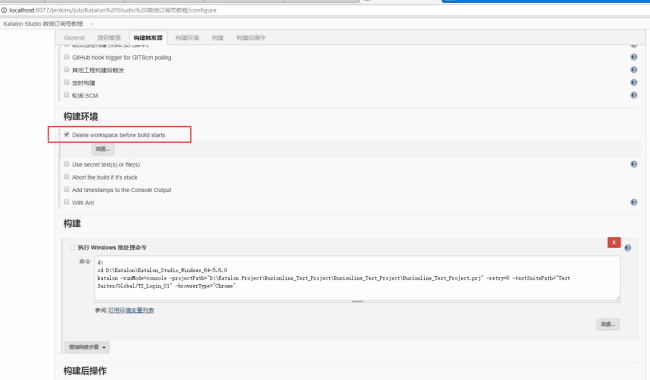Open help for Use secret text(s) option
Image resolution: width=650 pixels, height=380 pixels.
pos(633,165)
